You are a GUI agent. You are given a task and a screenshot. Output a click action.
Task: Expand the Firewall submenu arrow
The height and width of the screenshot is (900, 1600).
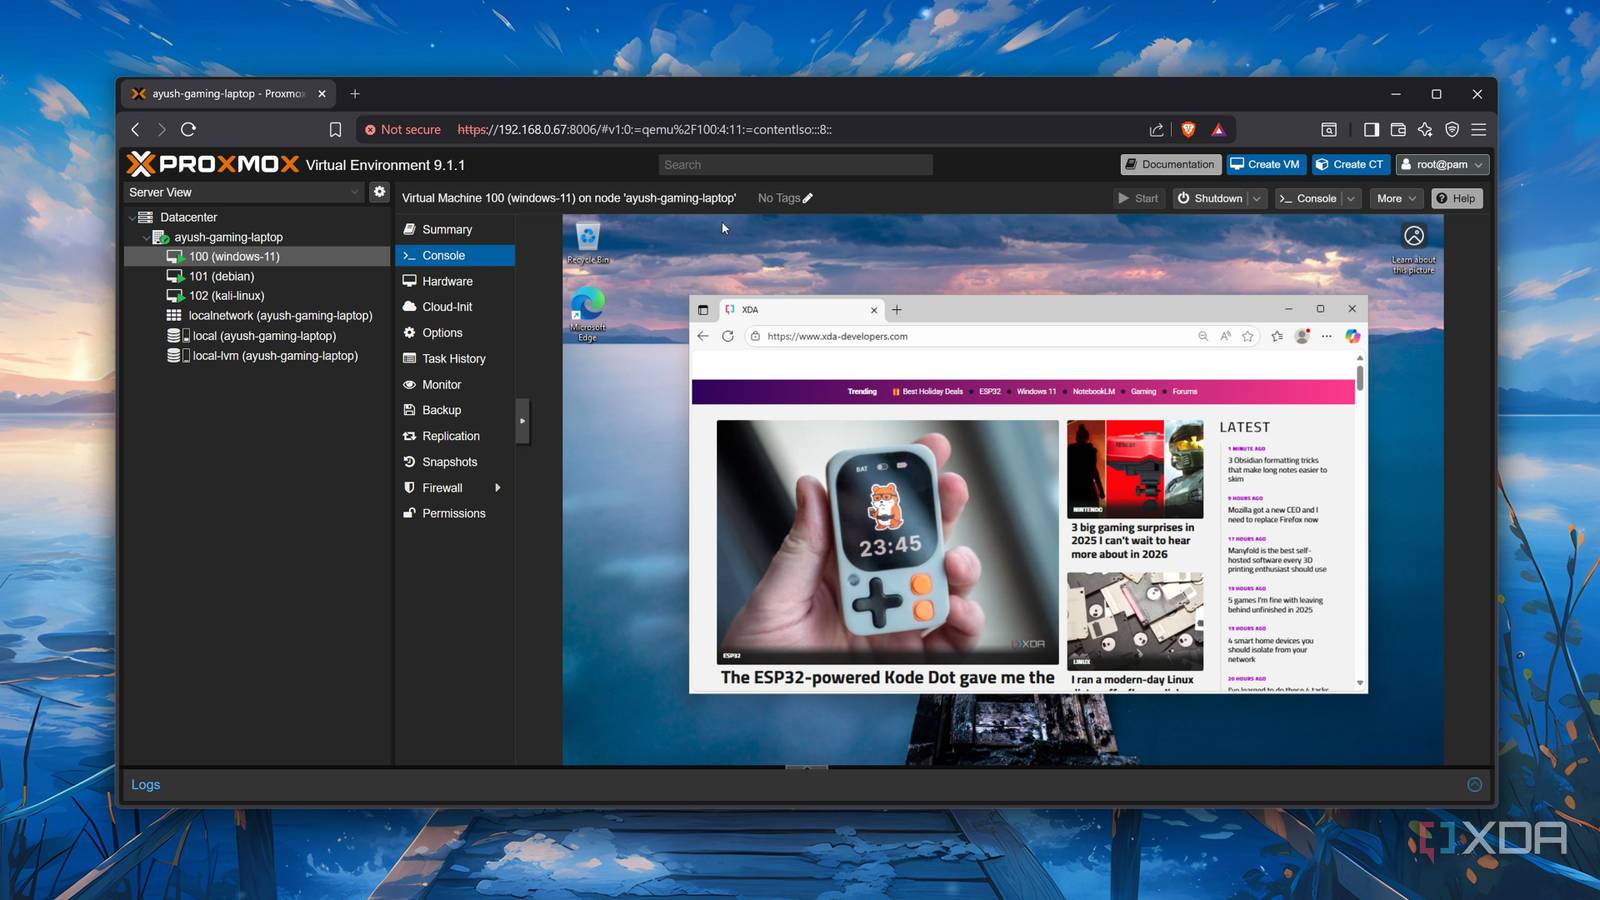[x=497, y=488]
